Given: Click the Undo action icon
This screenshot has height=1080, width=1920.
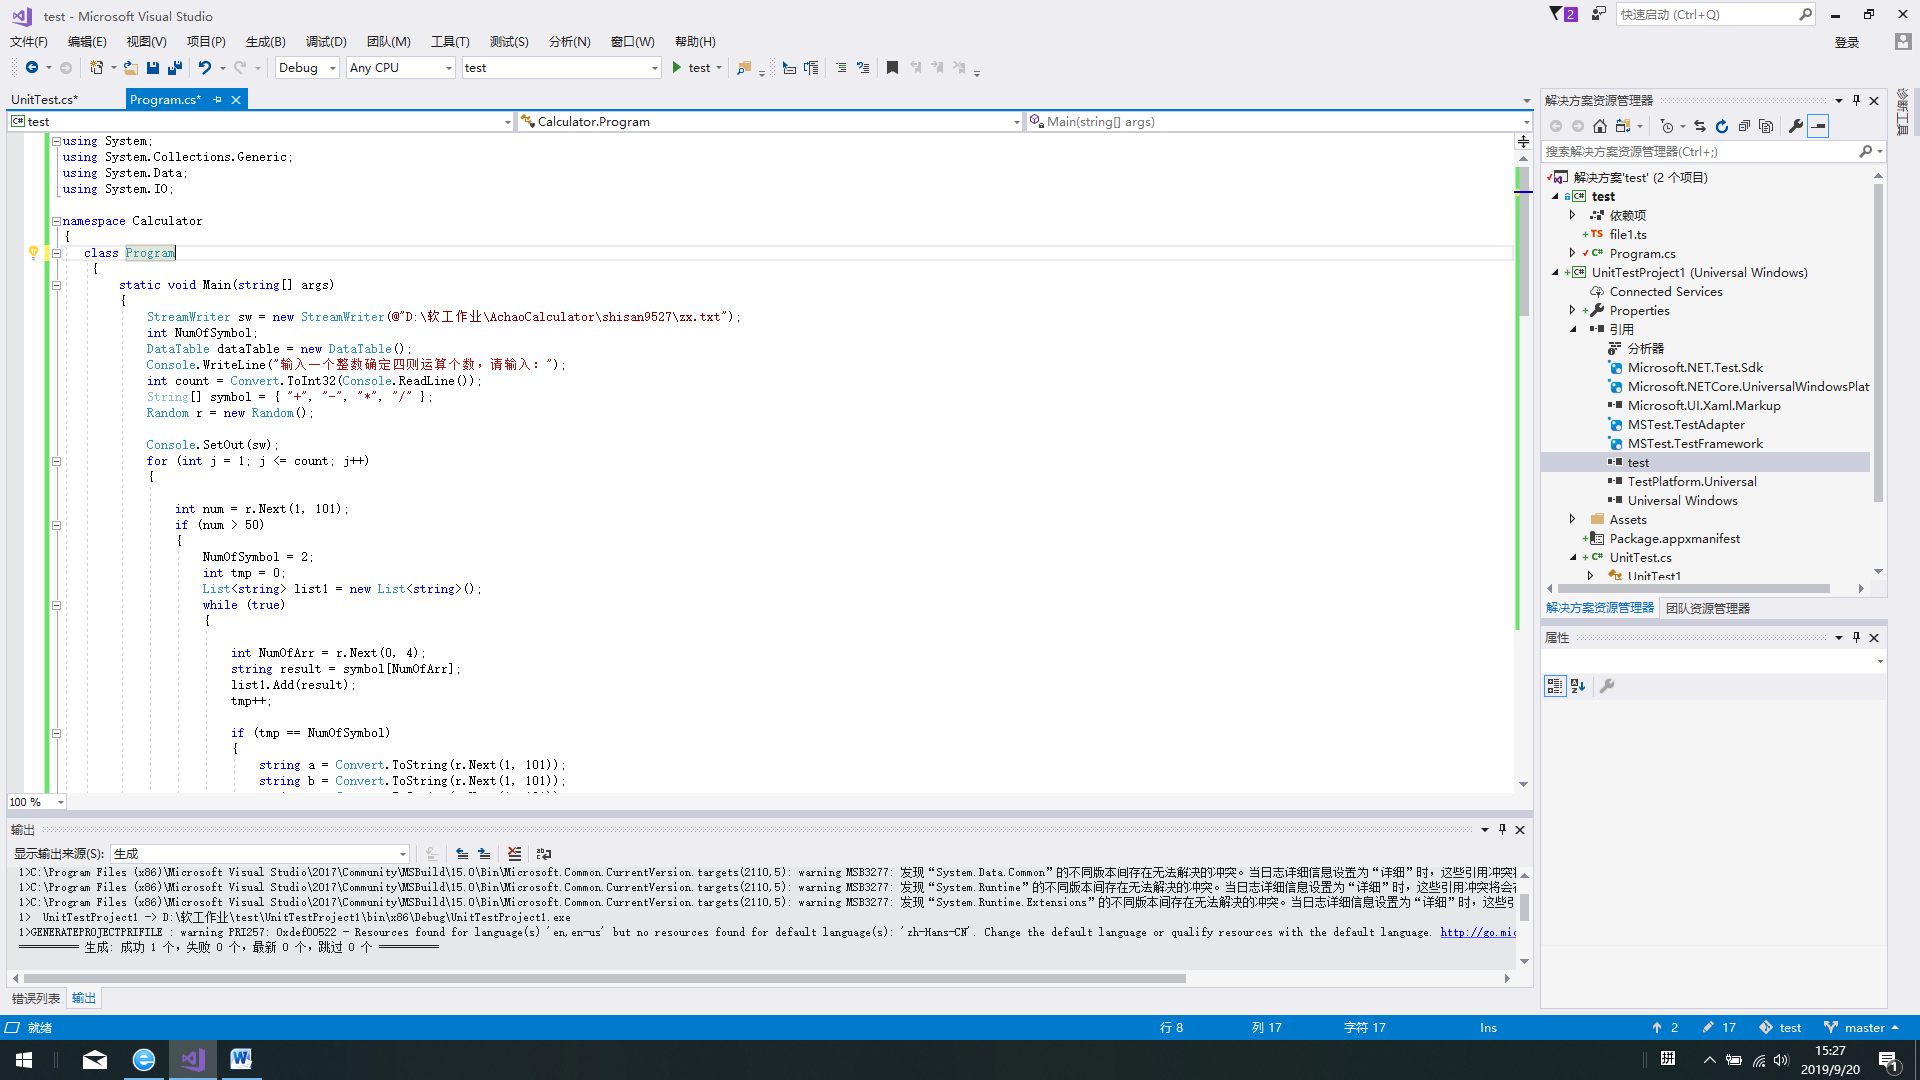Looking at the screenshot, I should [x=200, y=67].
